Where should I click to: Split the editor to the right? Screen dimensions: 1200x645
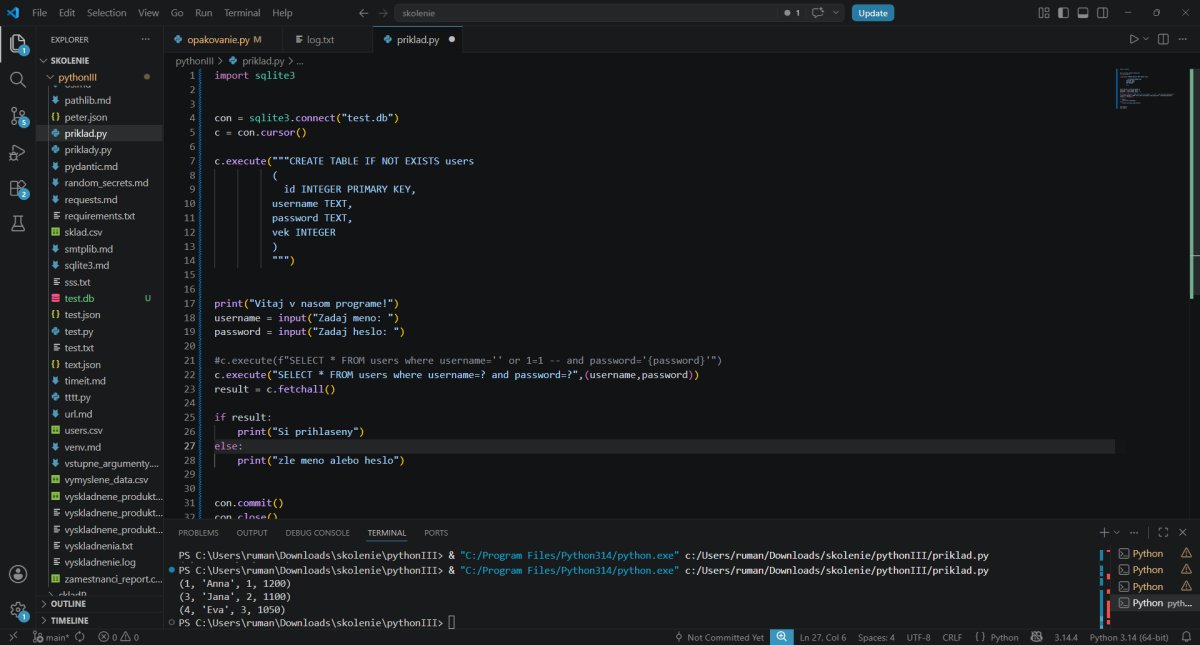pyautogui.click(x=1163, y=39)
